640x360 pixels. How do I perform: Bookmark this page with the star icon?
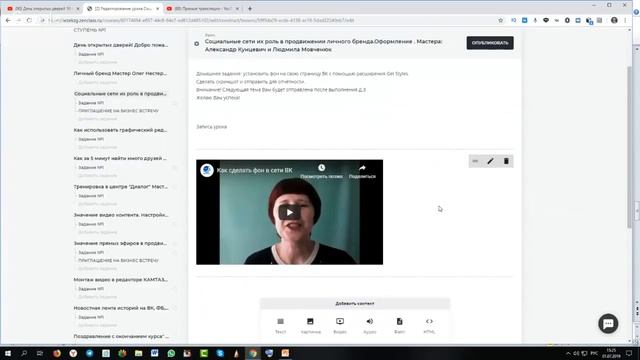tap(500, 20)
